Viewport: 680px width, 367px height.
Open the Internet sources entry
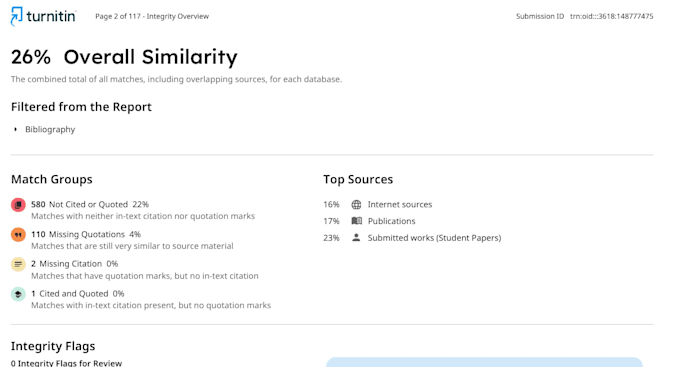click(399, 204)
